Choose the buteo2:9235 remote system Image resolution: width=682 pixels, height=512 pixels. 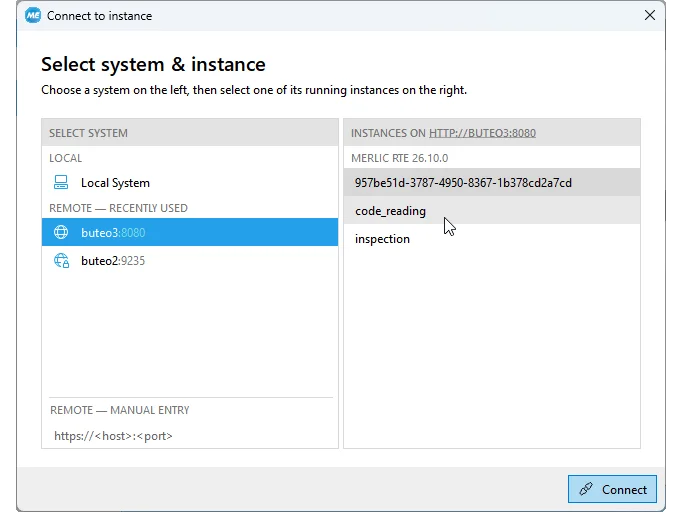point(190,261)
